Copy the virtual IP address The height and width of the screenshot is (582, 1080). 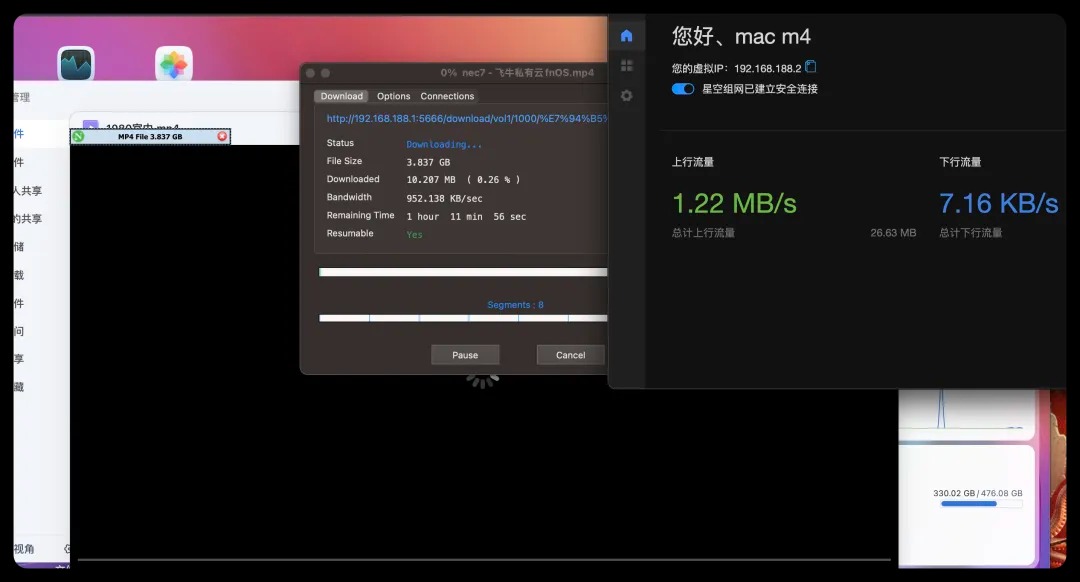[811, 67]
